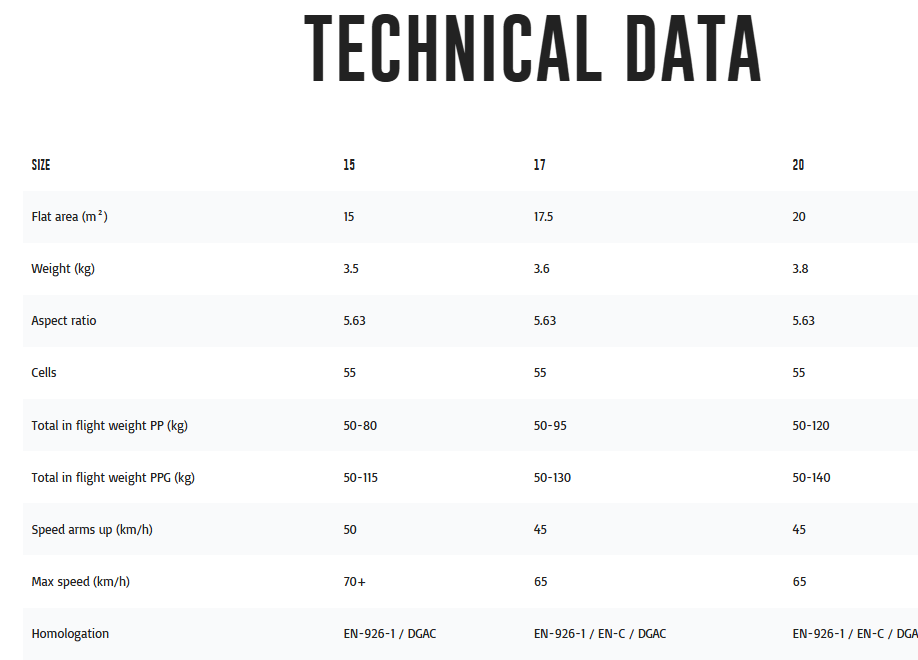Select the size 20 column header
This screenshot has height=660, width=918.
[798, 165]
